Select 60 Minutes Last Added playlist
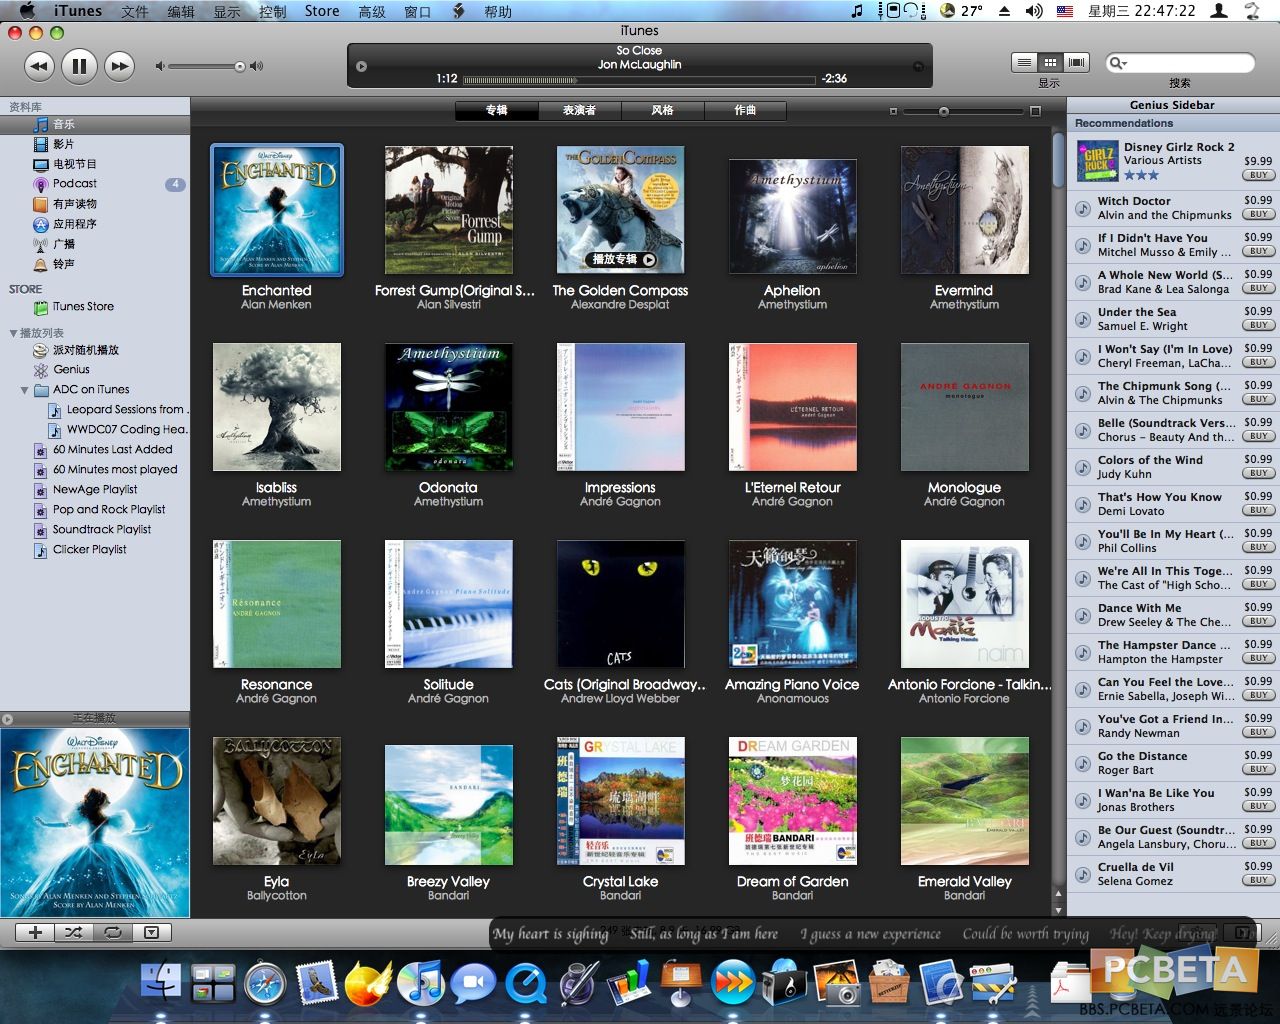The height and width of the screenshot is (1024, 1280). click(x=95, y=450)
